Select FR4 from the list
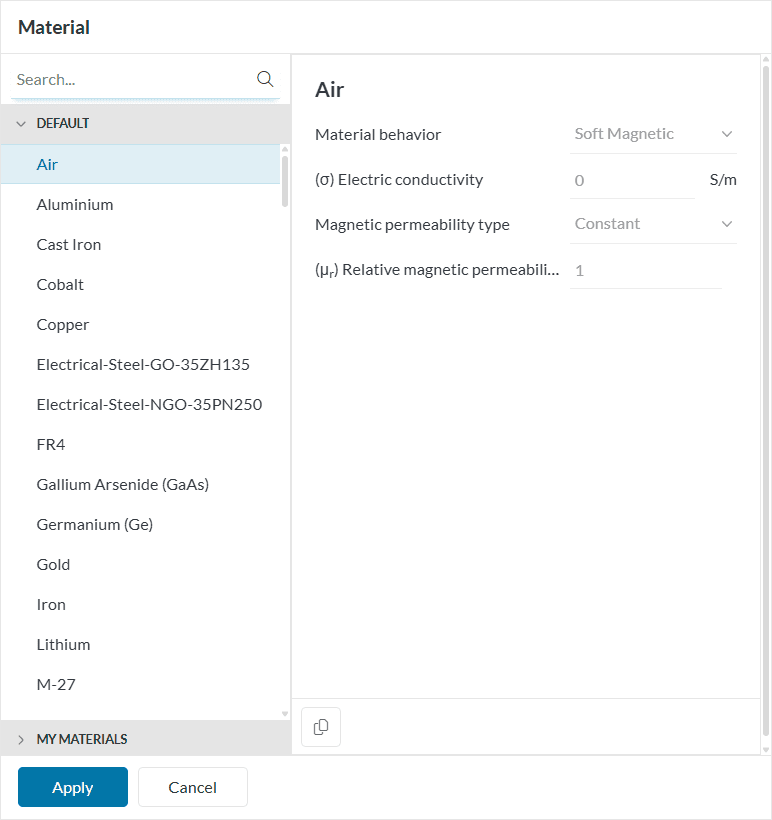Screen dimensions: 772x820 51,444
